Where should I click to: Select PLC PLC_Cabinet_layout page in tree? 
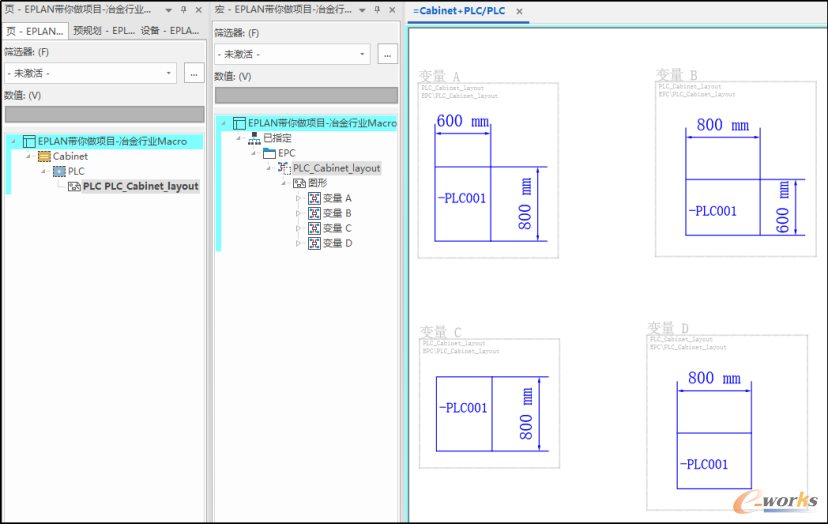140,186
